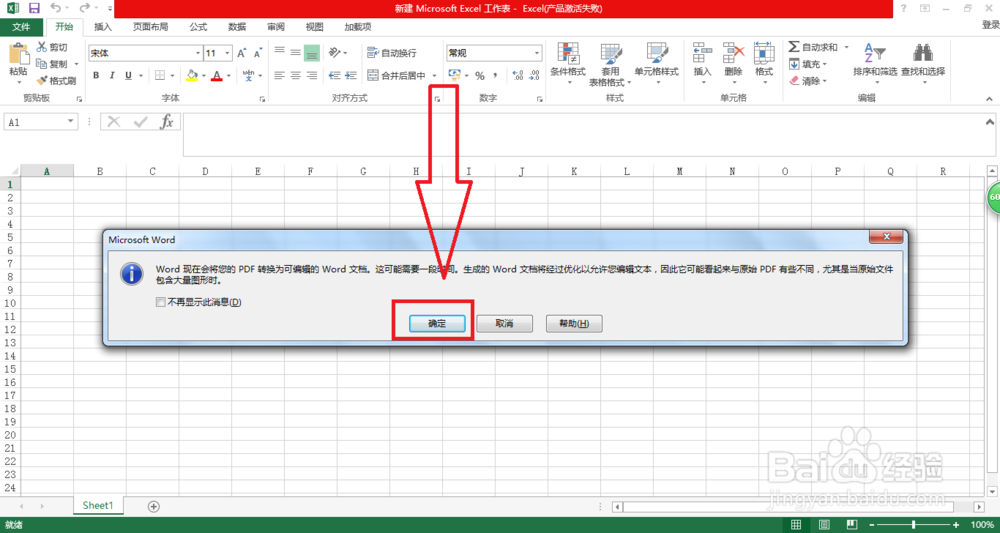
Task: Open the font size dropdown showing 11
Action: (228, 54)
